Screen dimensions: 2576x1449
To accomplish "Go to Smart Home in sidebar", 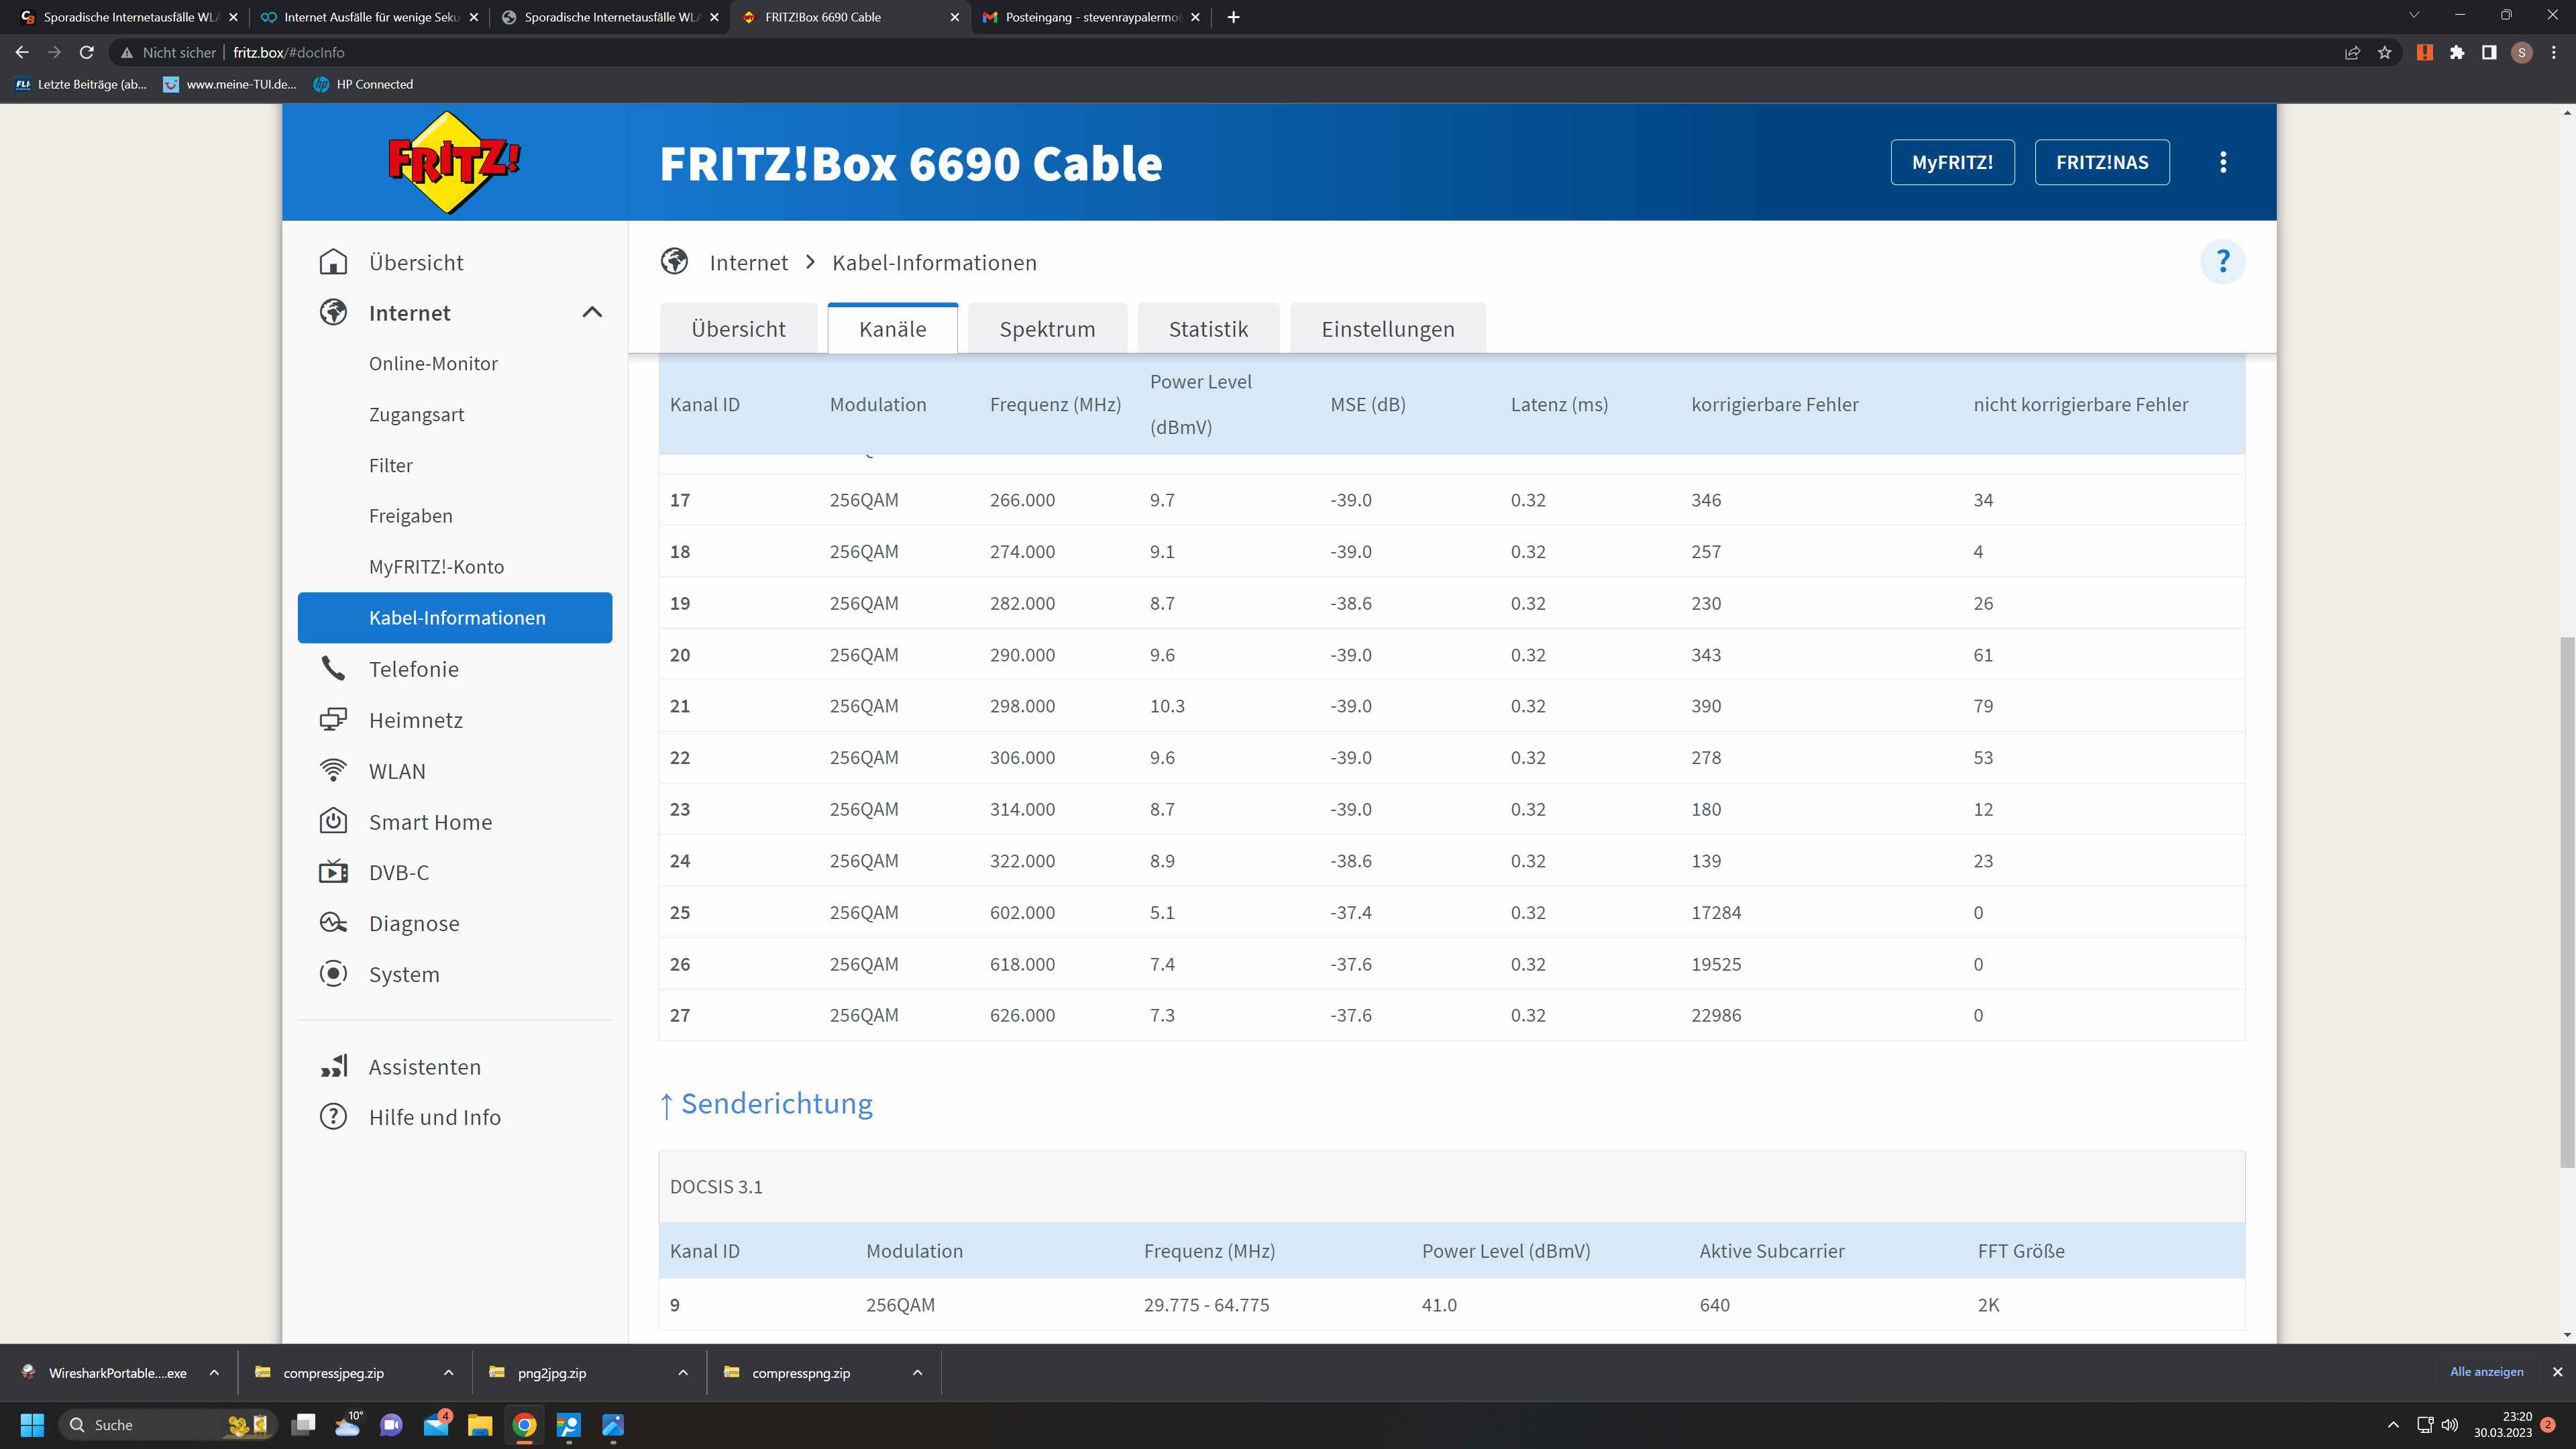I will pyautogui.click(x=430, y=822).
